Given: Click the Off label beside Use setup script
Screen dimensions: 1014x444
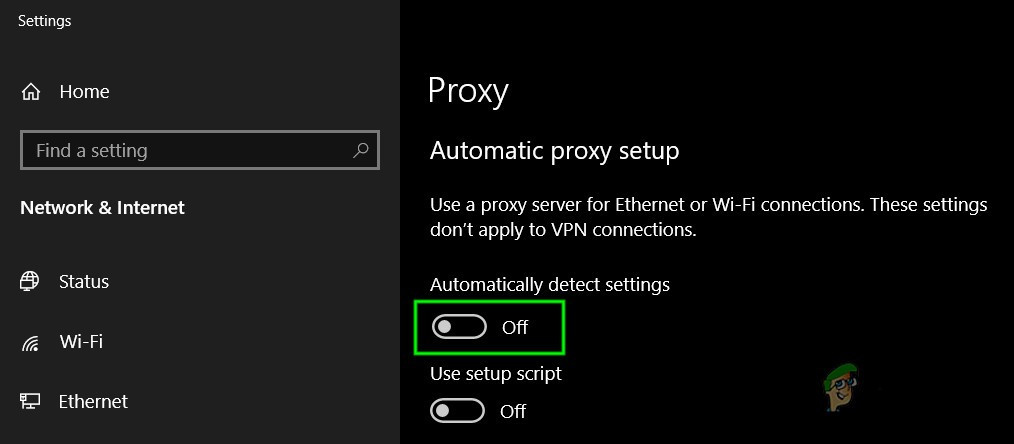Looking at the screenshot, I should [x=513, y=411].
